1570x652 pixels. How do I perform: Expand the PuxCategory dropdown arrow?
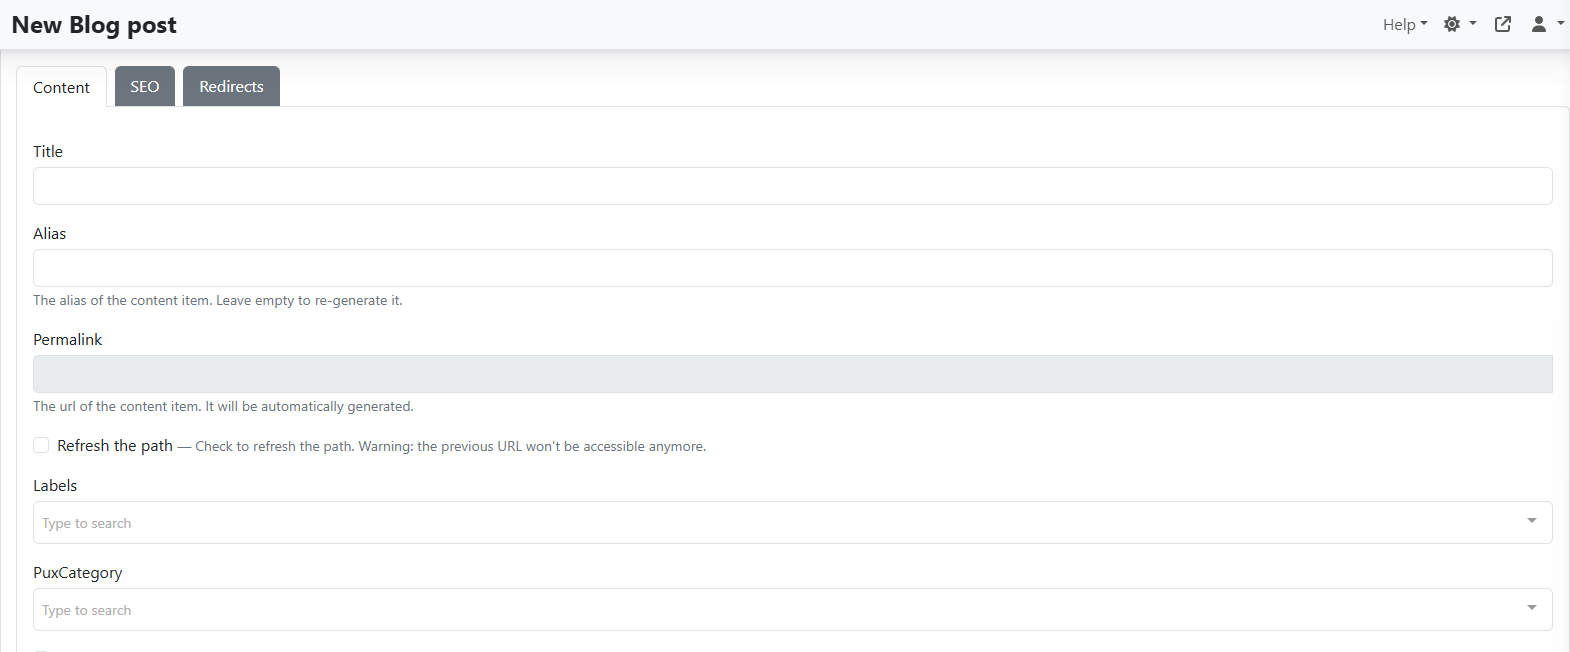[1531, 608]
